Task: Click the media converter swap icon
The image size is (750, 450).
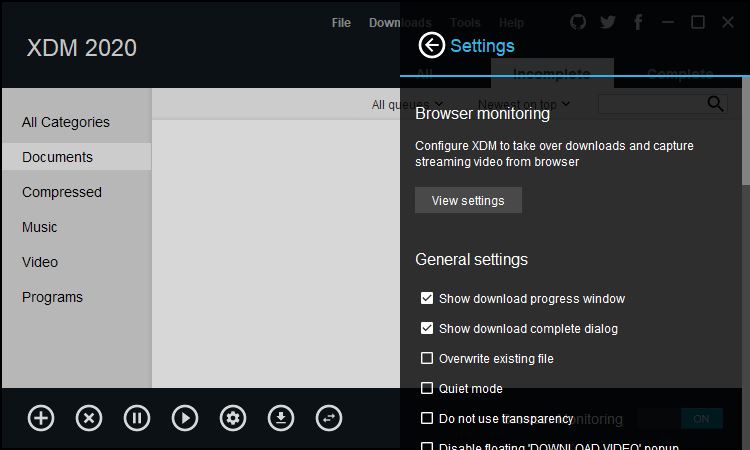Action: [329, 418]
